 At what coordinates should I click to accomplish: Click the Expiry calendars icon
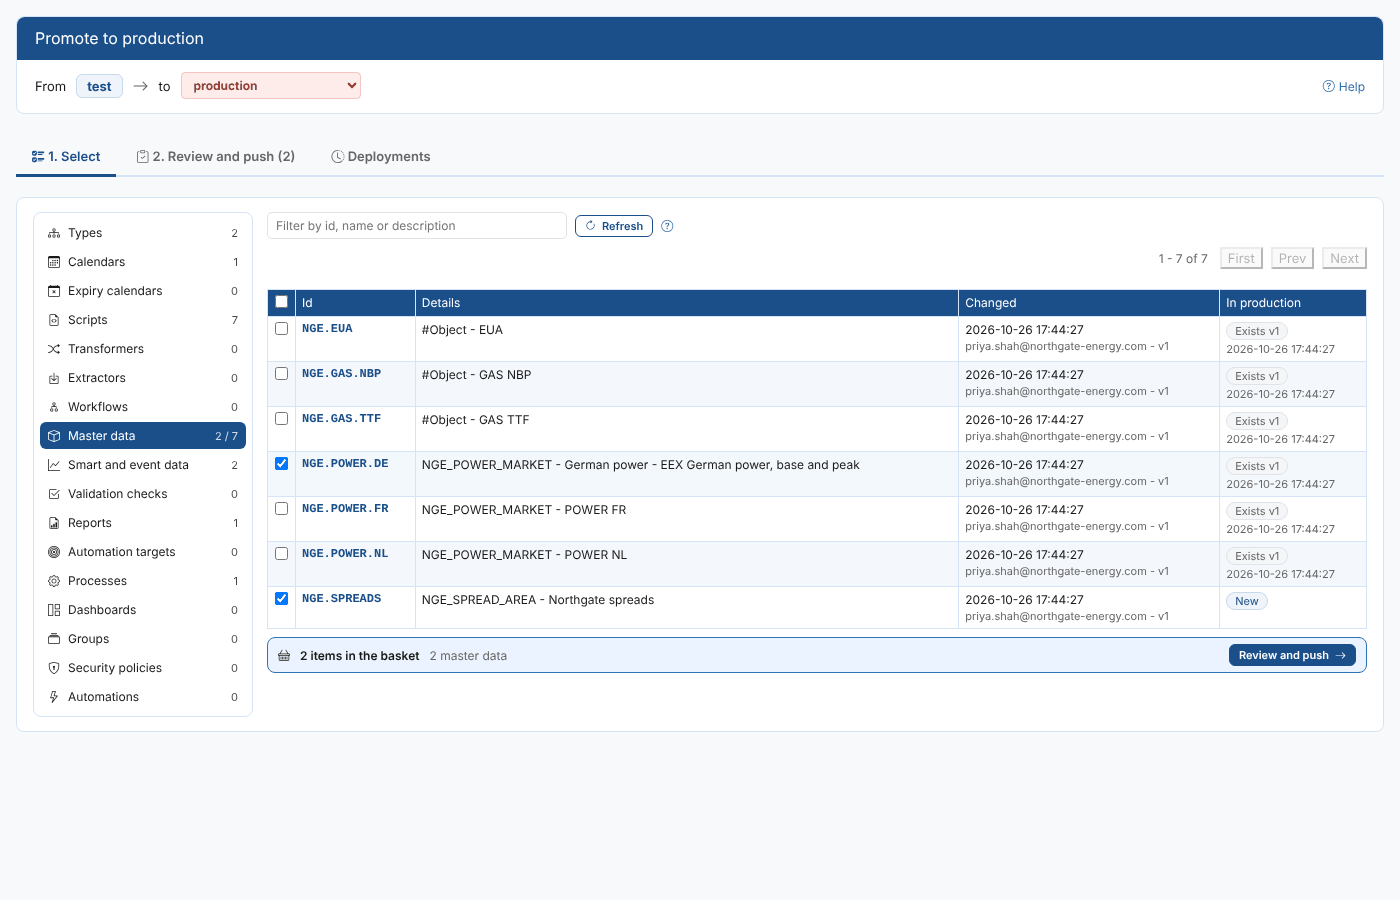click(x=54, y=291)
